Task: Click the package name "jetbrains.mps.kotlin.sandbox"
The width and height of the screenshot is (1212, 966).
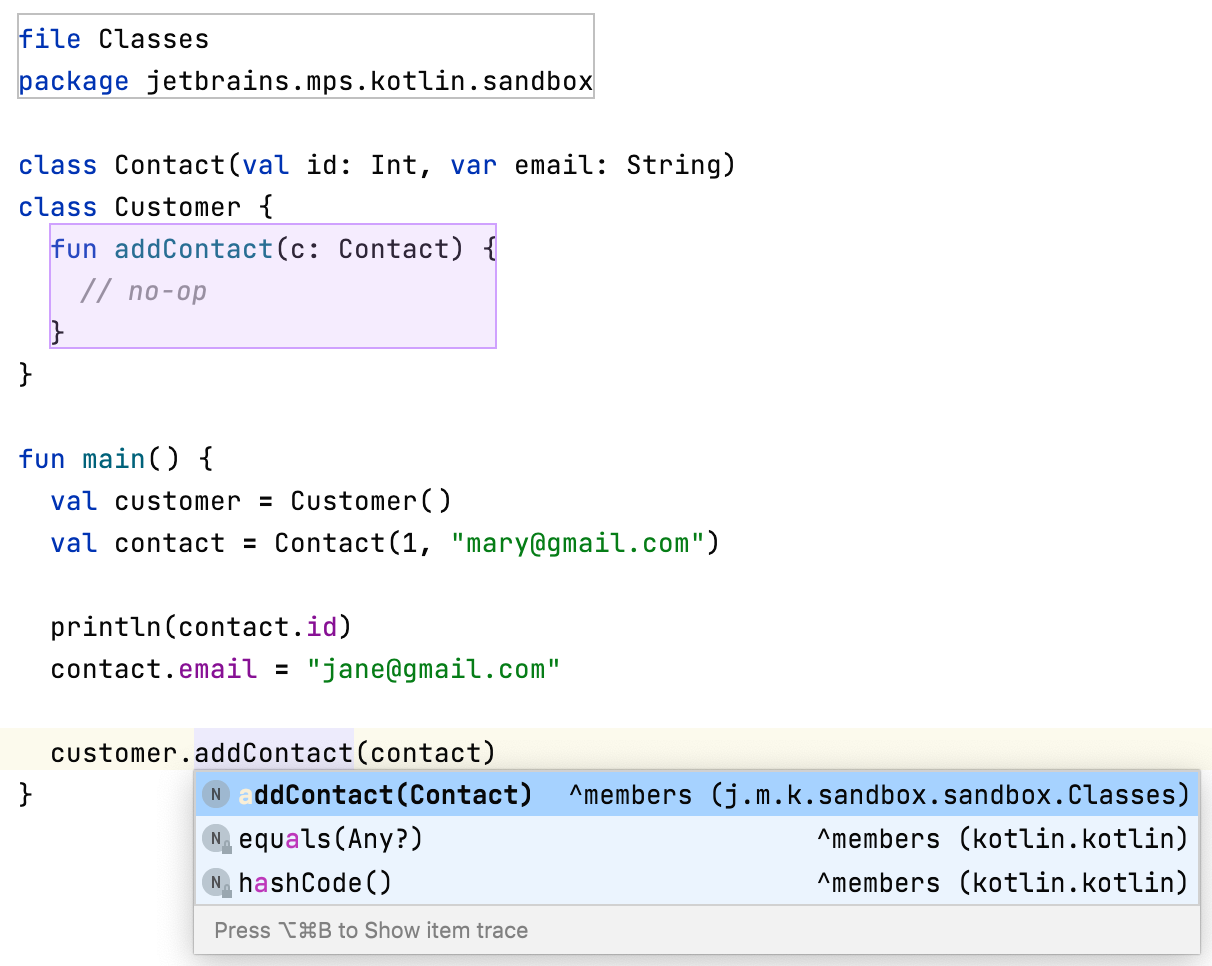Action: [370, 82]
